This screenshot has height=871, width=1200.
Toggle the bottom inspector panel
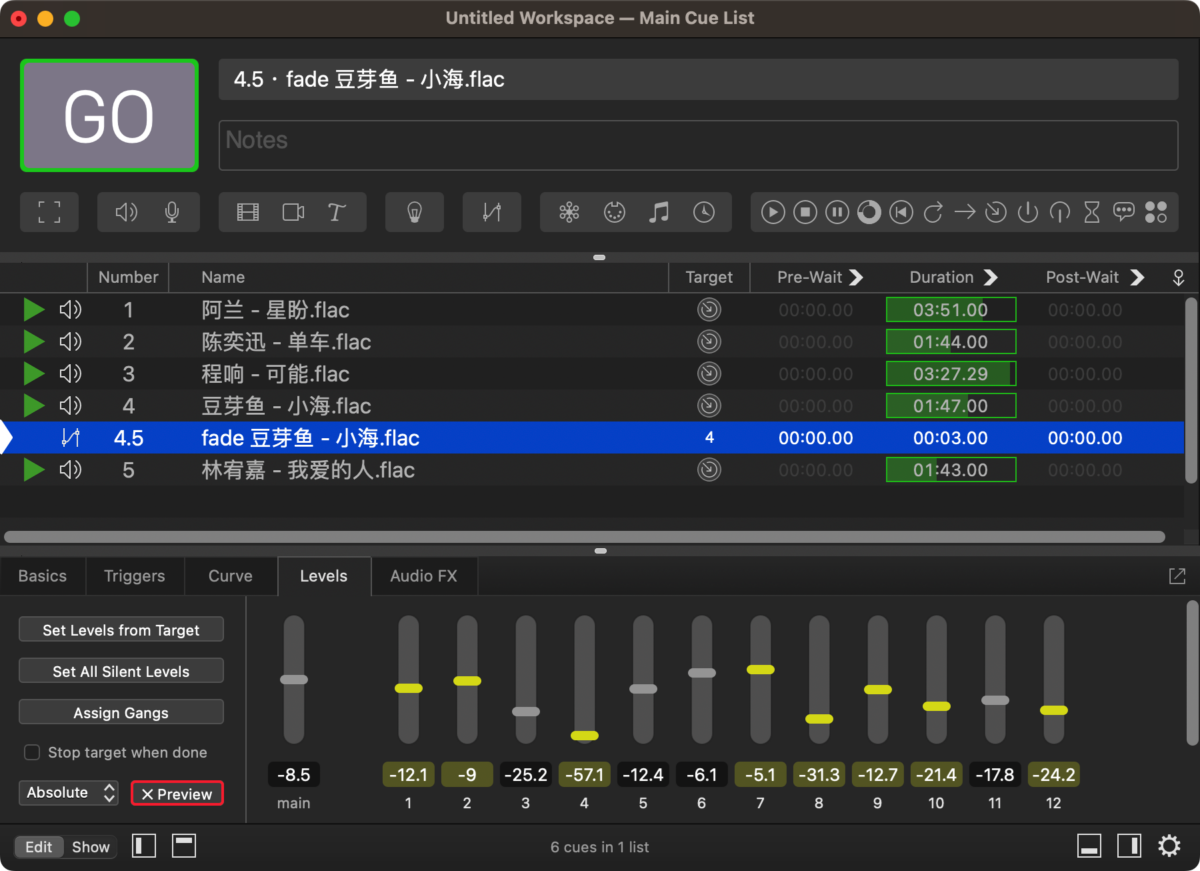click(x=1090, y=846)
